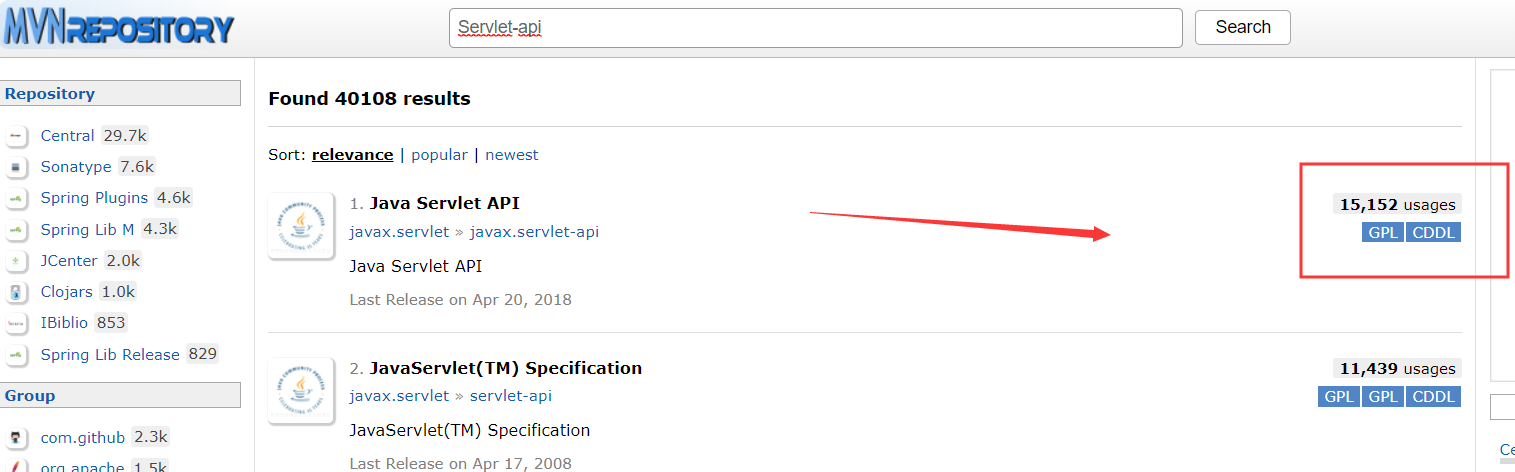Click the JCenter repository icon

16,261
